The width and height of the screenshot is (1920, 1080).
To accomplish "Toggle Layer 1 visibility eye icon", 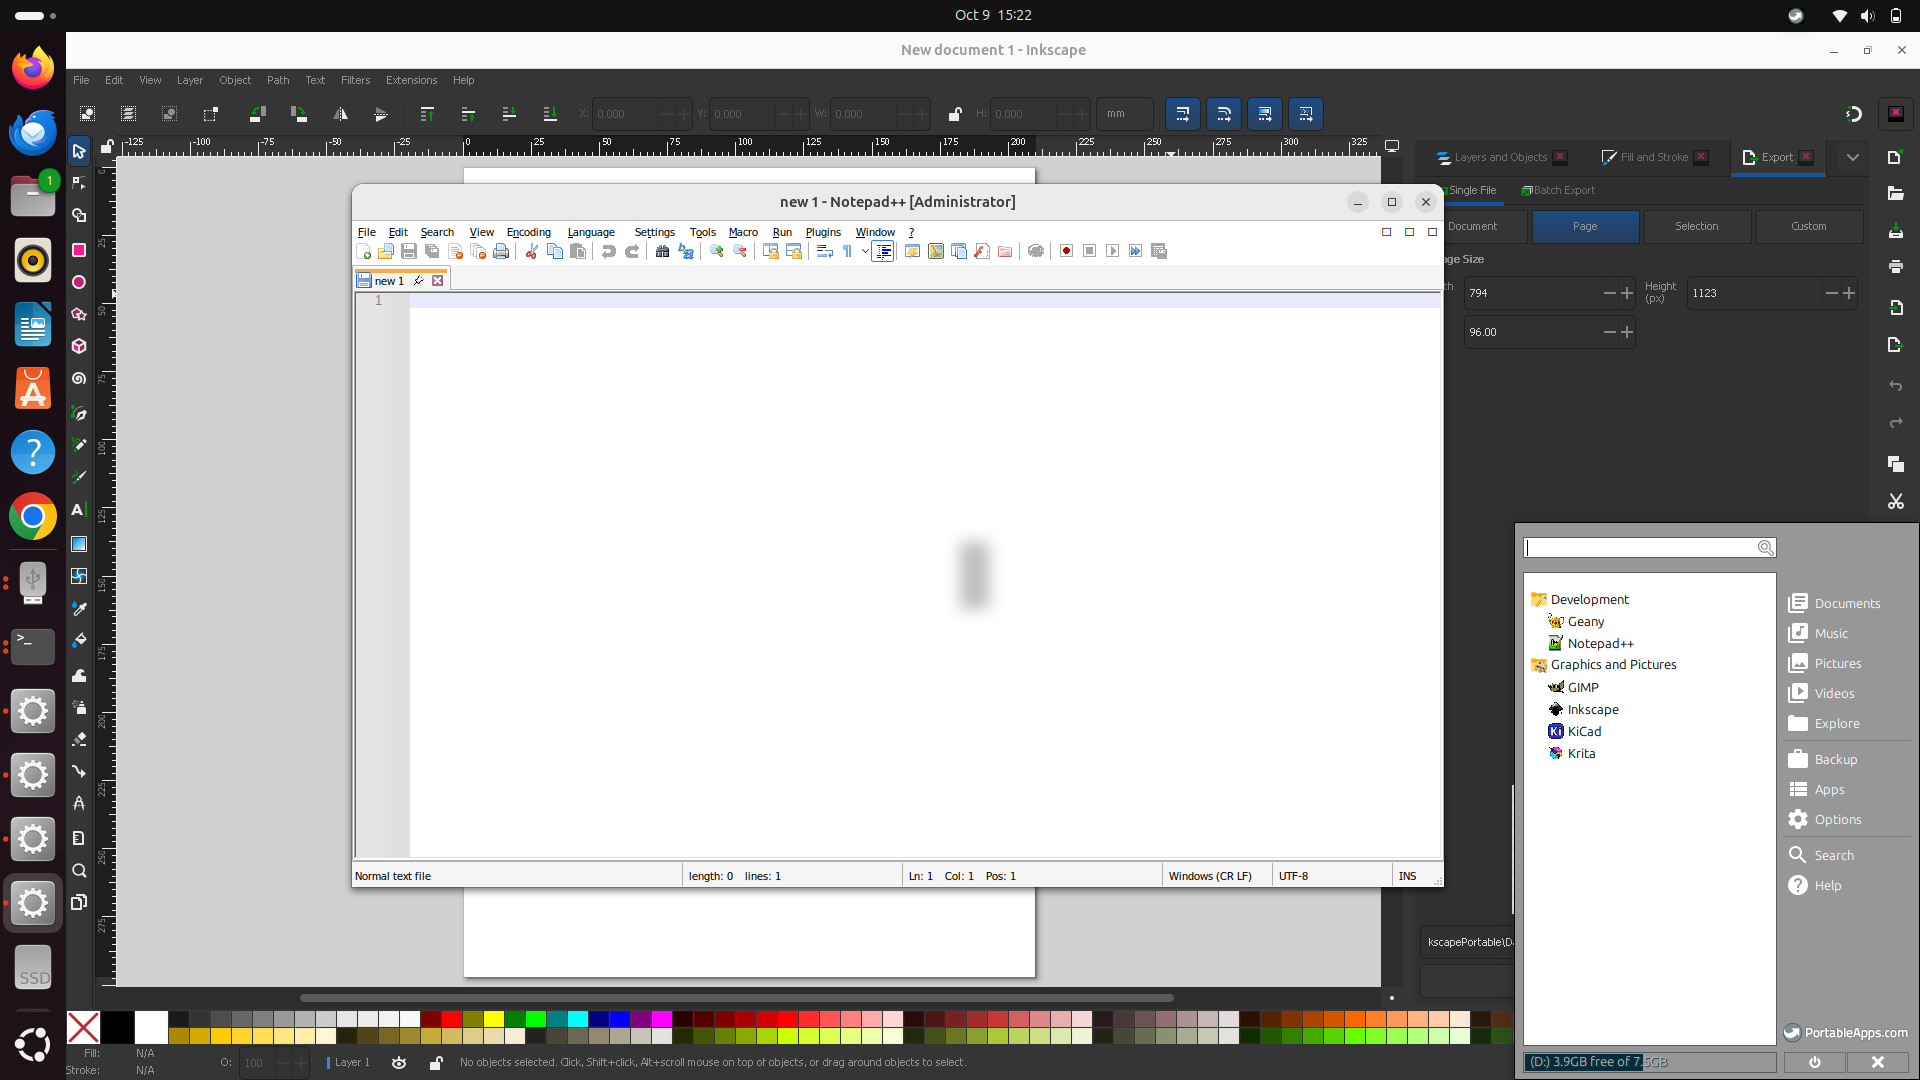I will point(399,1062).
